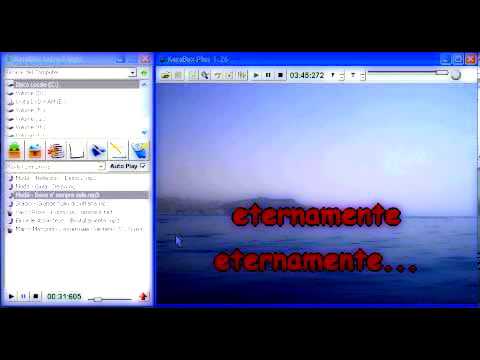Click the blue recycle bin icon
The height and width of the screenshot is (360, 480).
click(x=139, y=150)
